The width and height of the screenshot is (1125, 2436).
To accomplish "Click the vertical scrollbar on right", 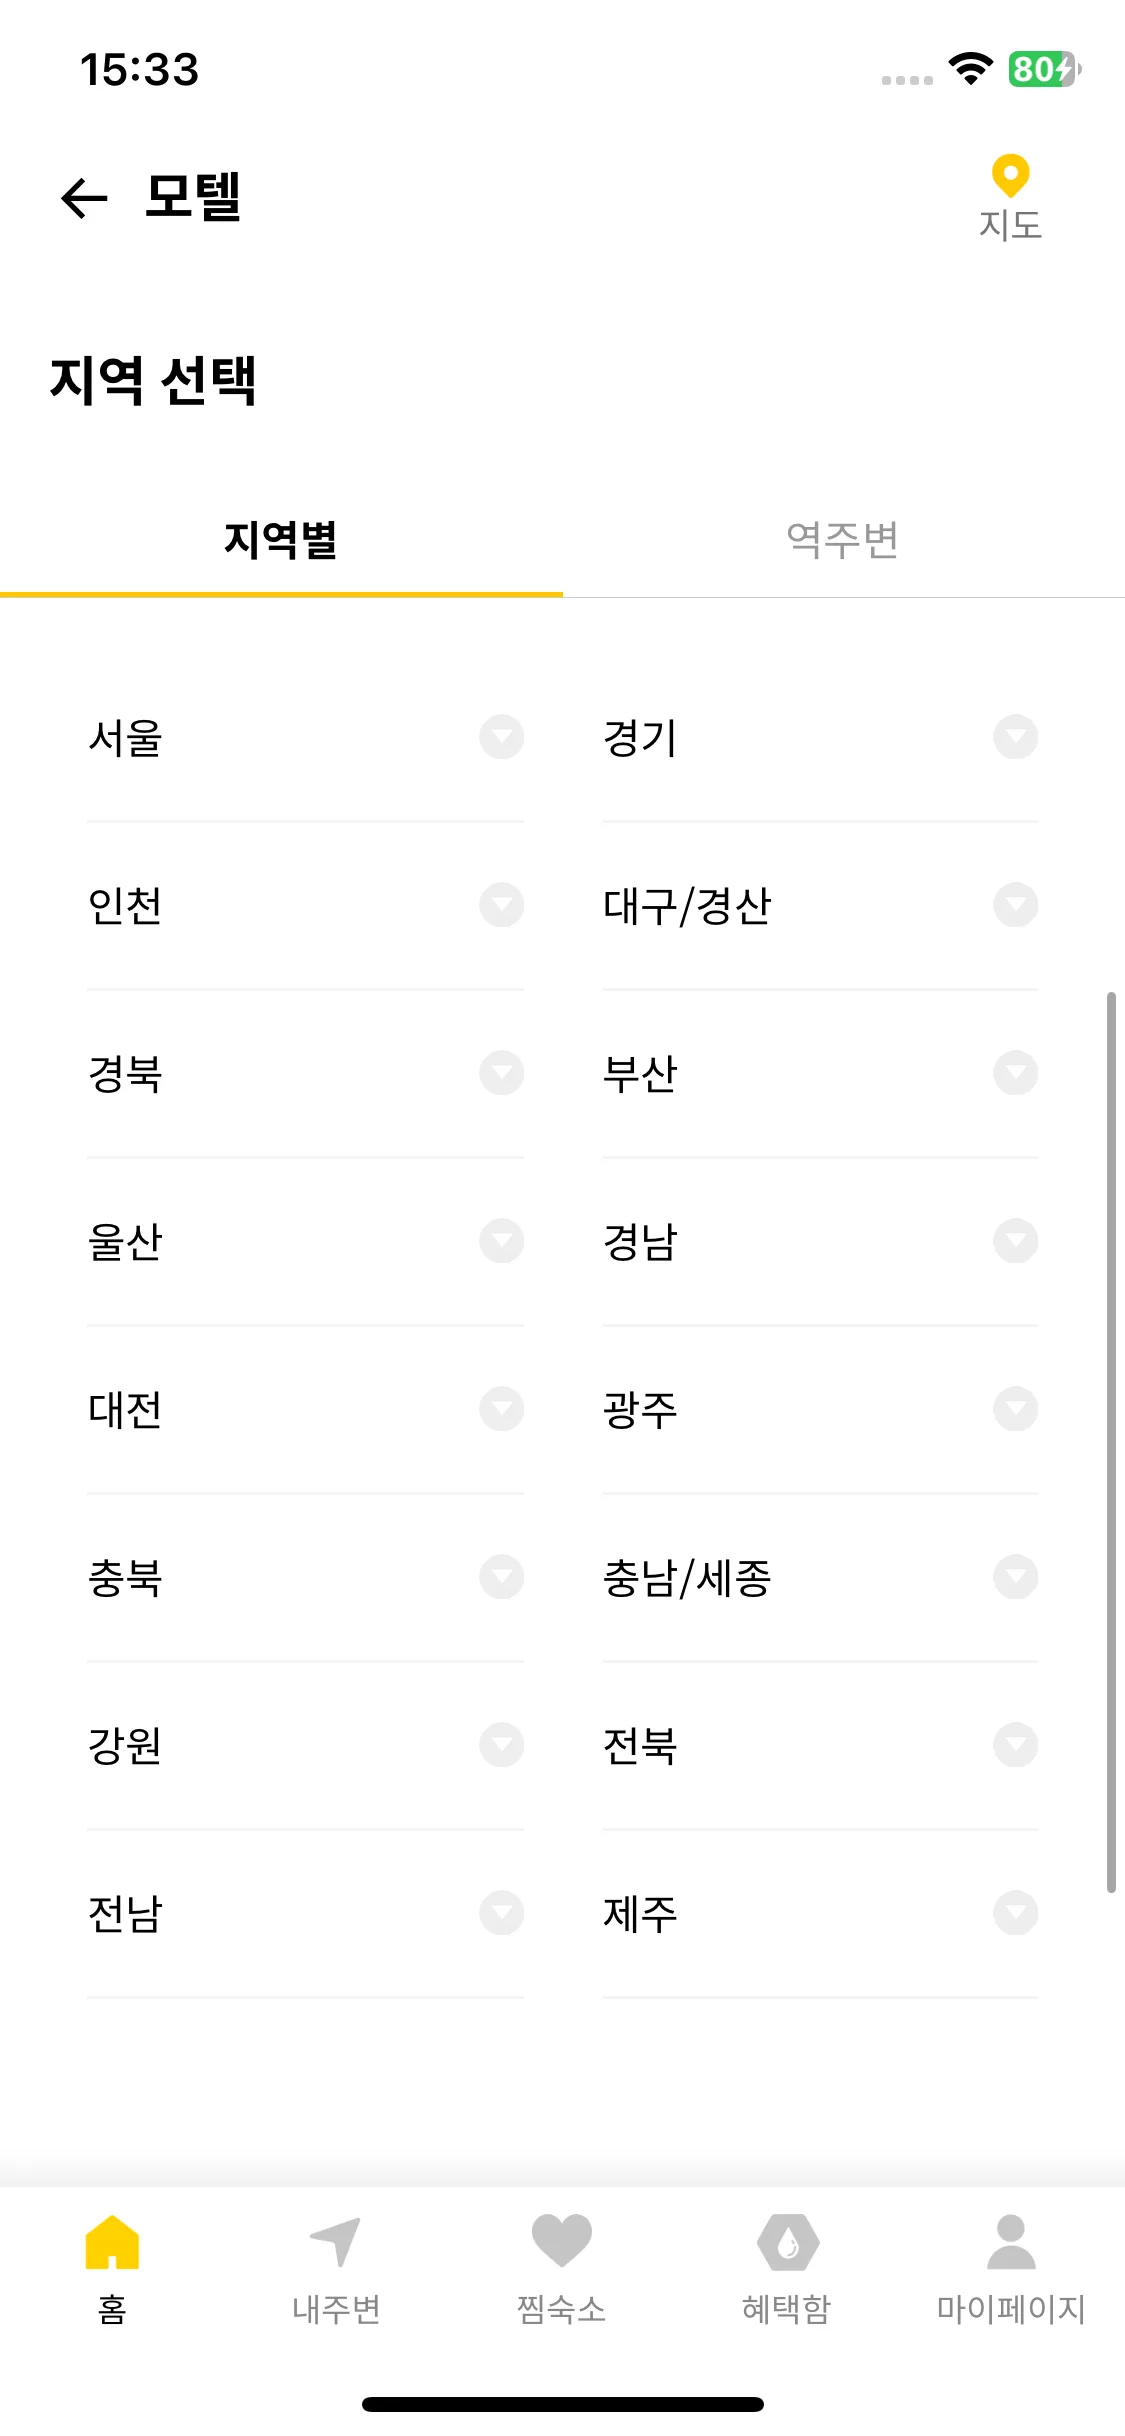I will click(1111, 1442).
